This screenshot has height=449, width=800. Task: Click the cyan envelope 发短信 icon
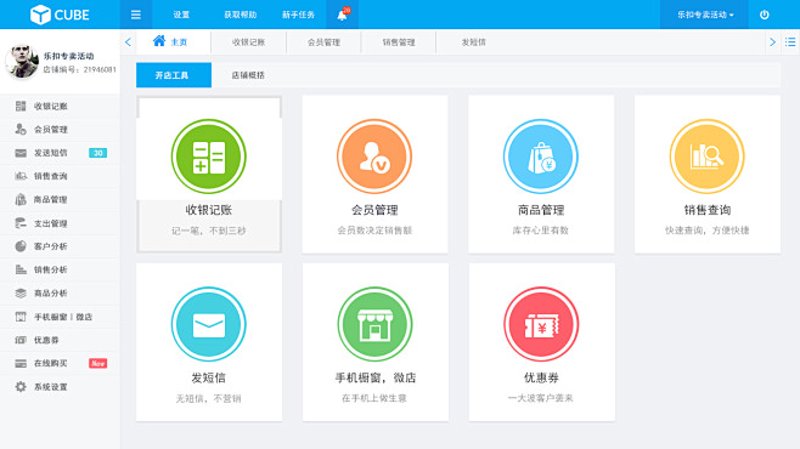[209, 324]
